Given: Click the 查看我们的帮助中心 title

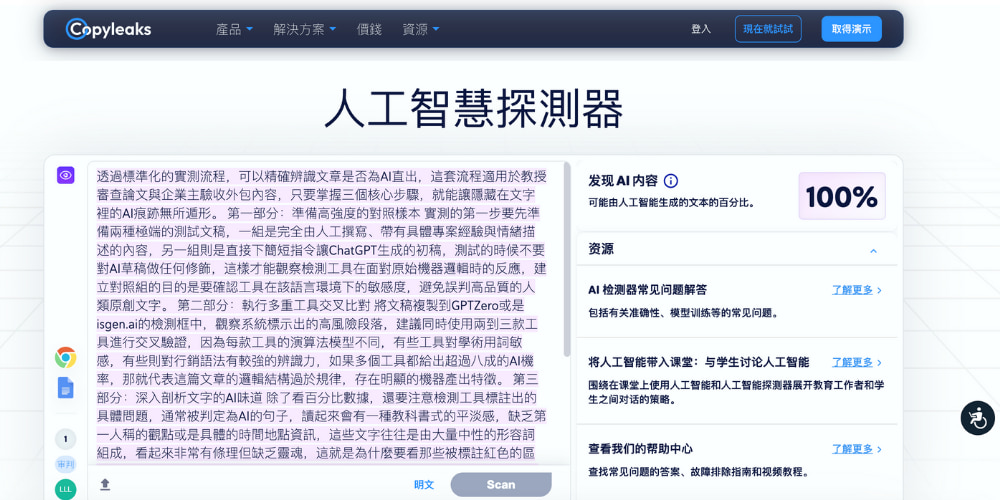Looking at the screenshot, I should (x=640, y=449).
